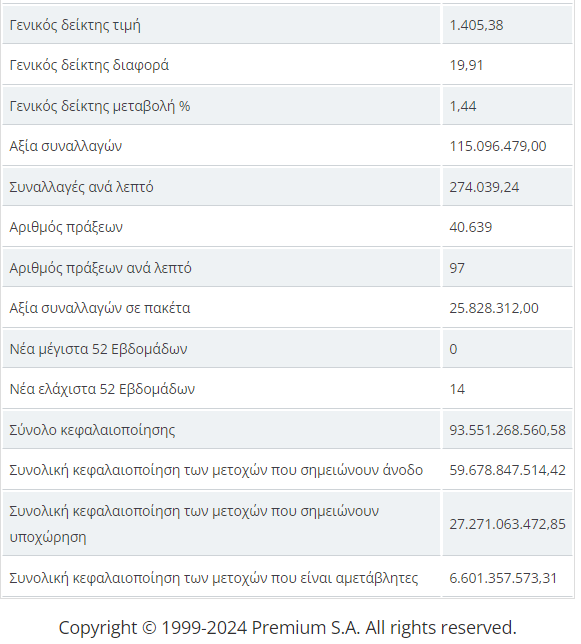The height and width of the screenshot is (644, 581).
Task: Click the turnover value 115.096.479,00
Action: 498,146
